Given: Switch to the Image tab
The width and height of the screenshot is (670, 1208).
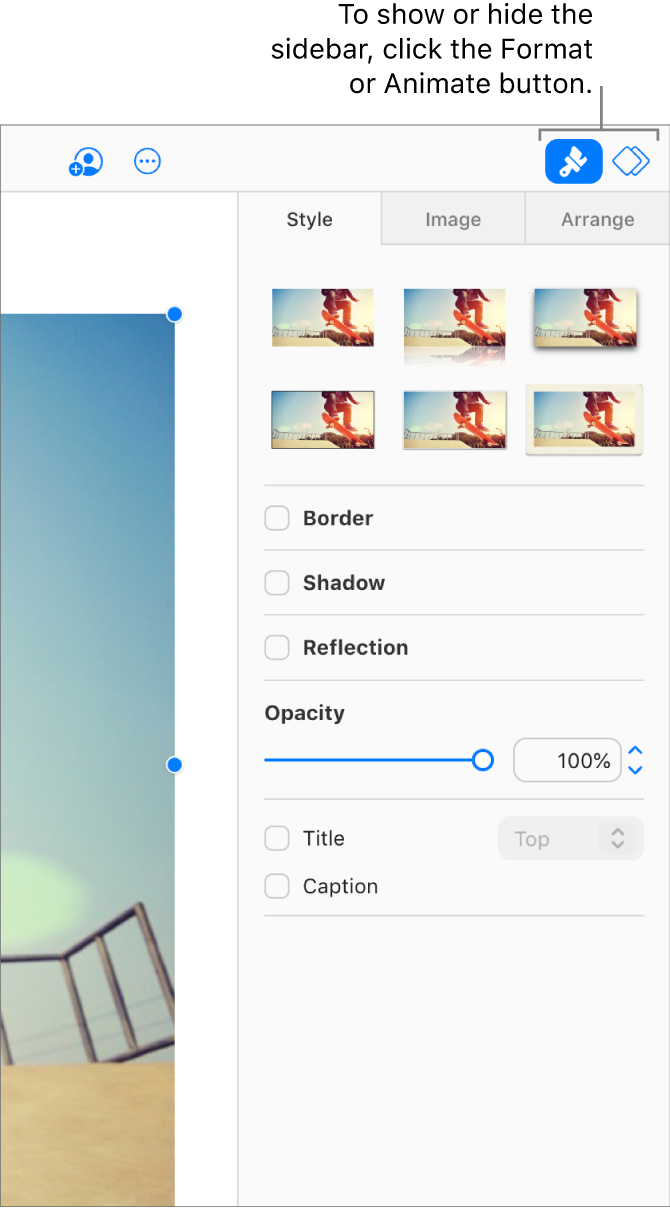Looking at the screenshot, I should (452, 219).
